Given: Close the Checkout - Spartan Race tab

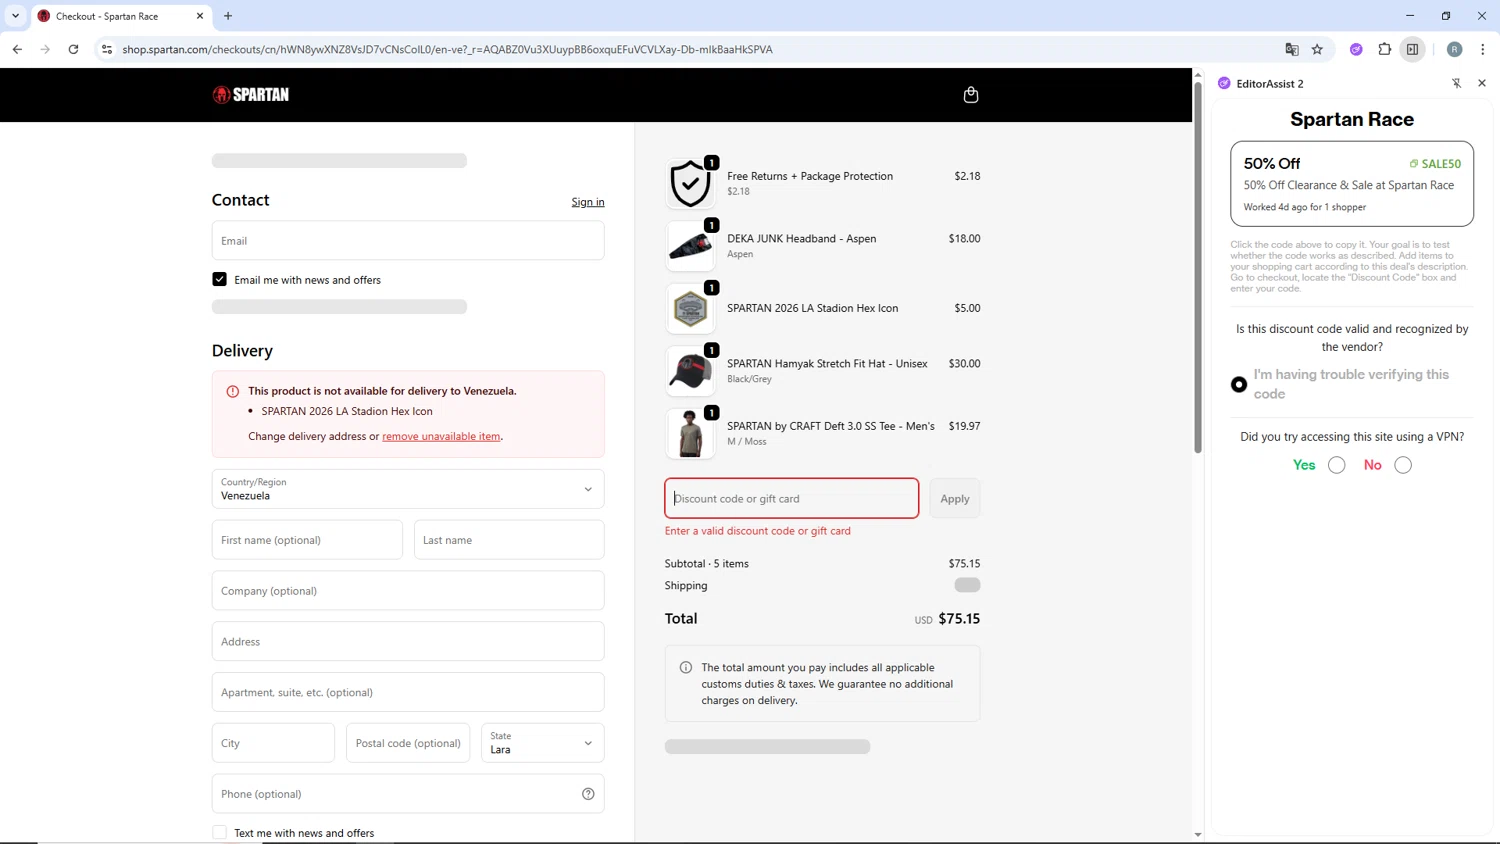Looking at the screenshot, I should coord(199,16).
